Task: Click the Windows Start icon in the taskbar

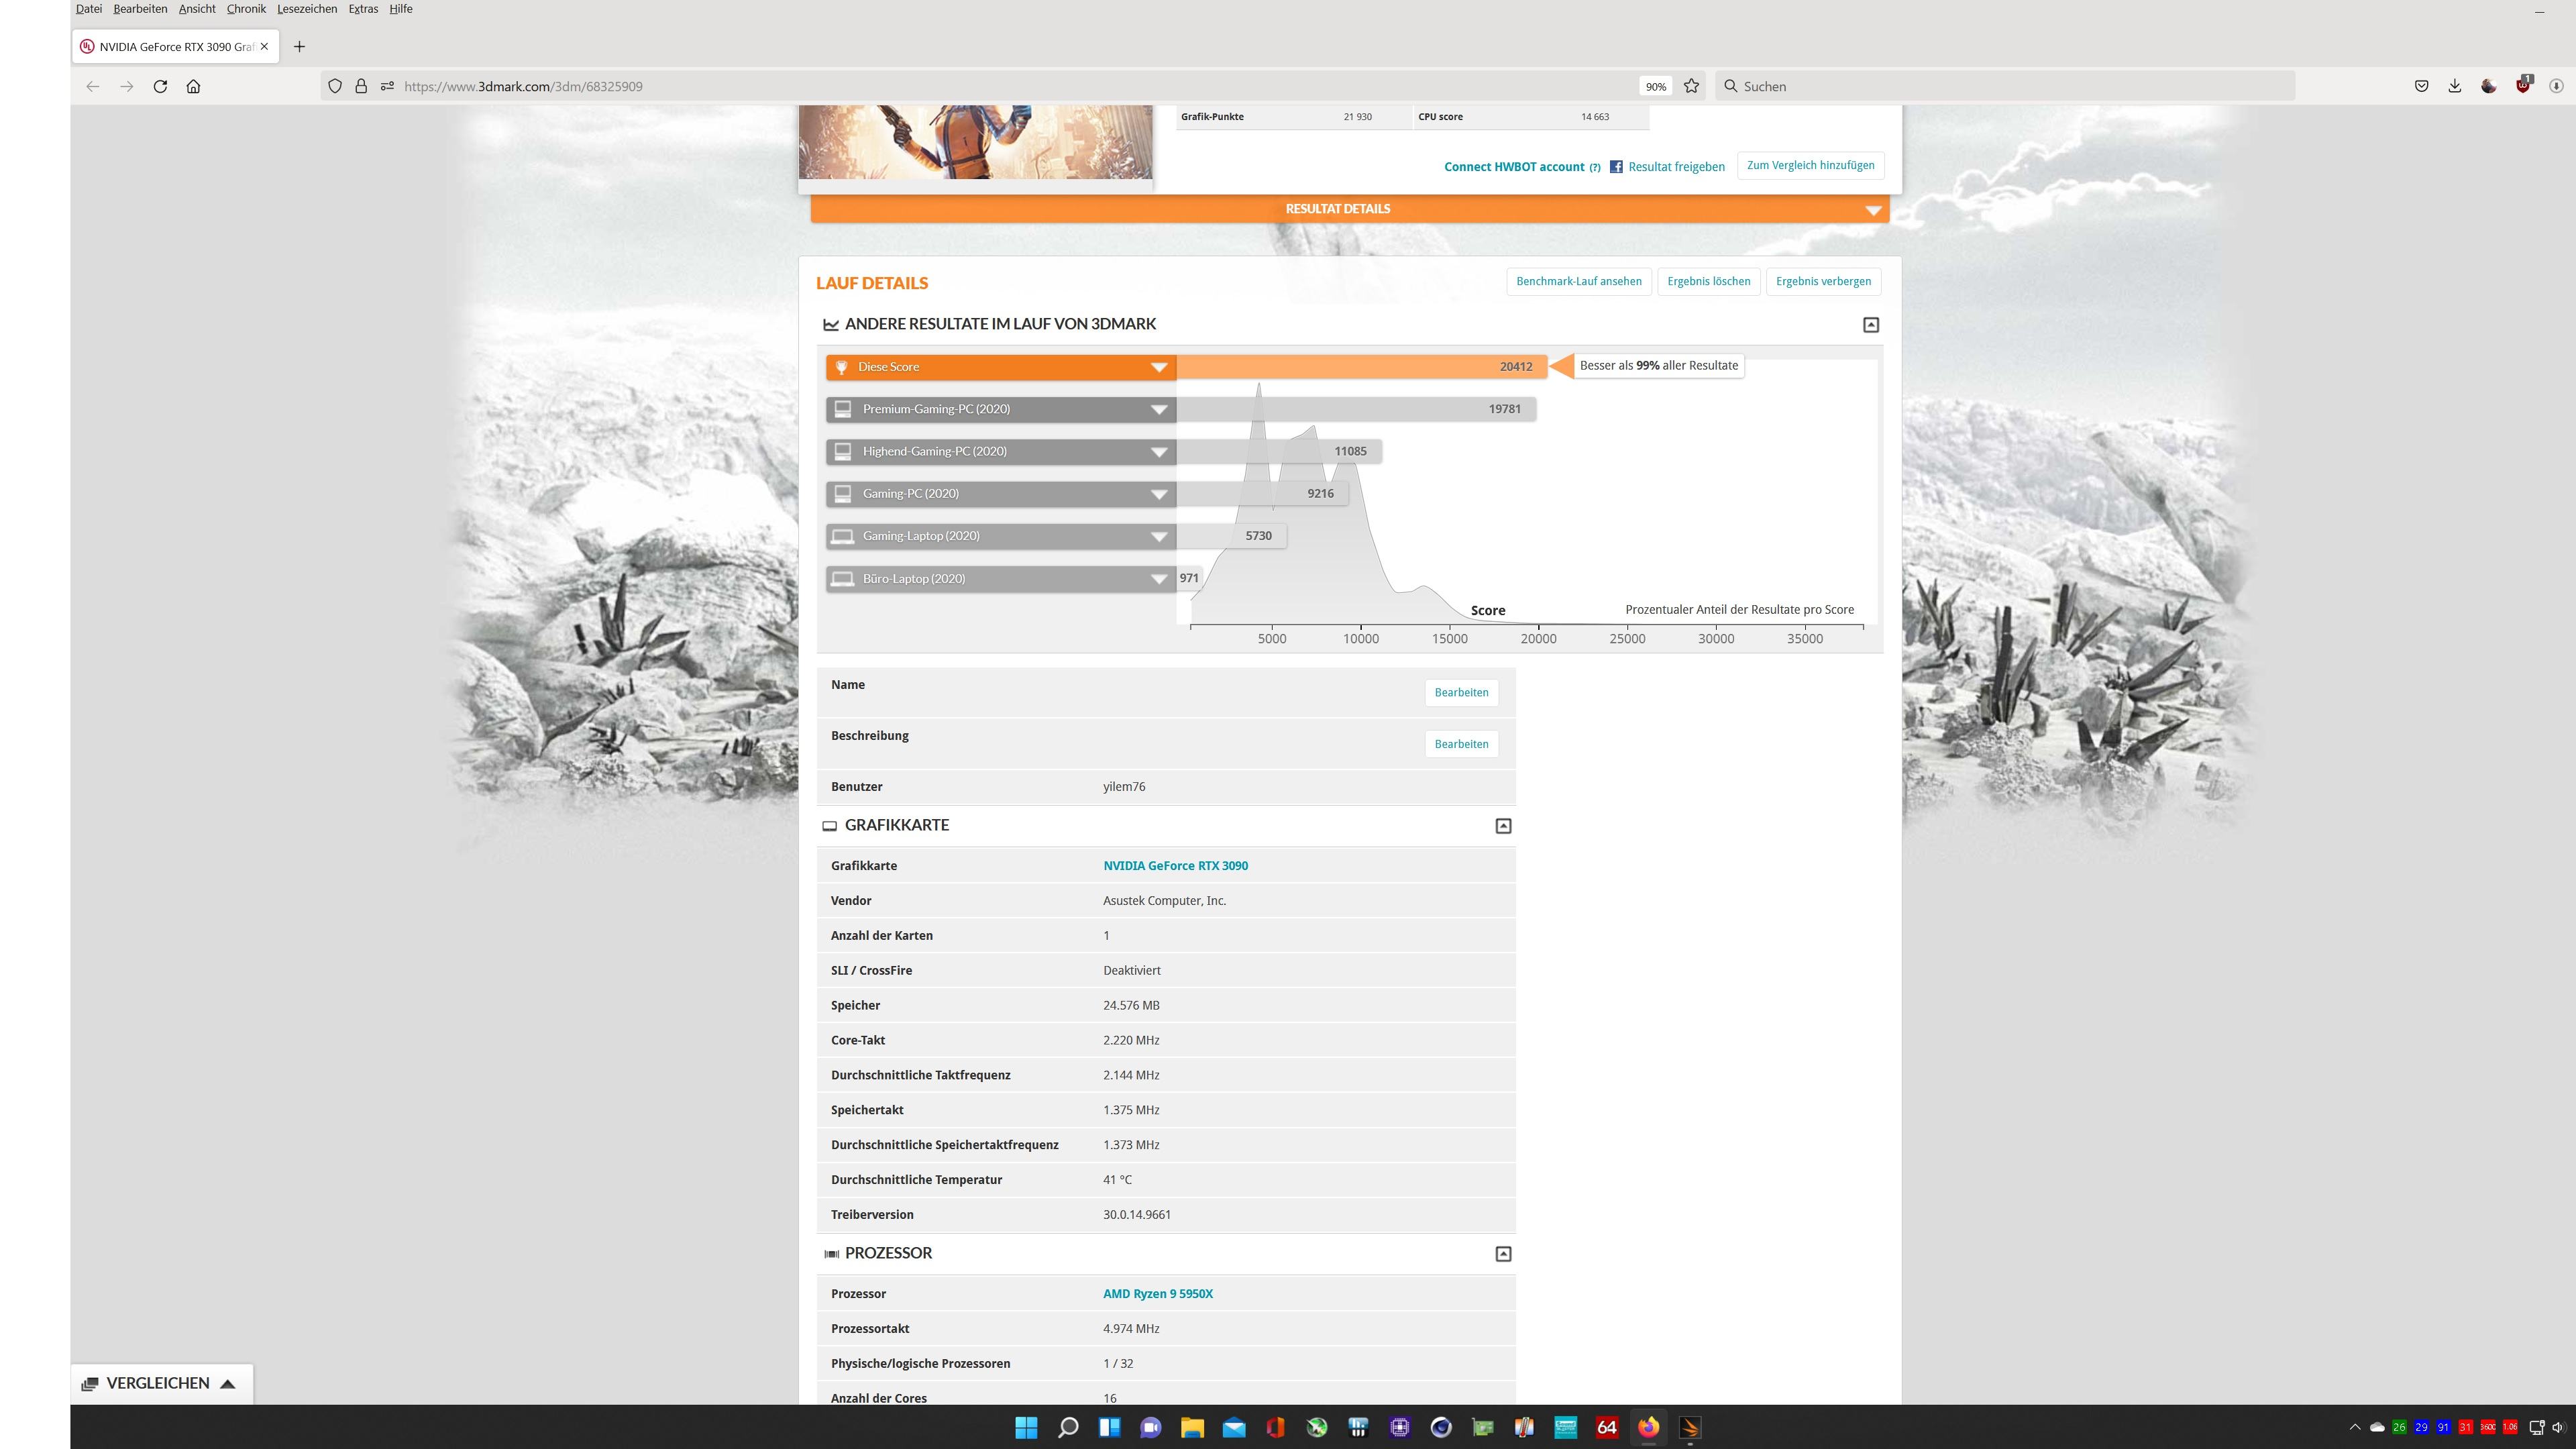Action: click(1026, 1427)
